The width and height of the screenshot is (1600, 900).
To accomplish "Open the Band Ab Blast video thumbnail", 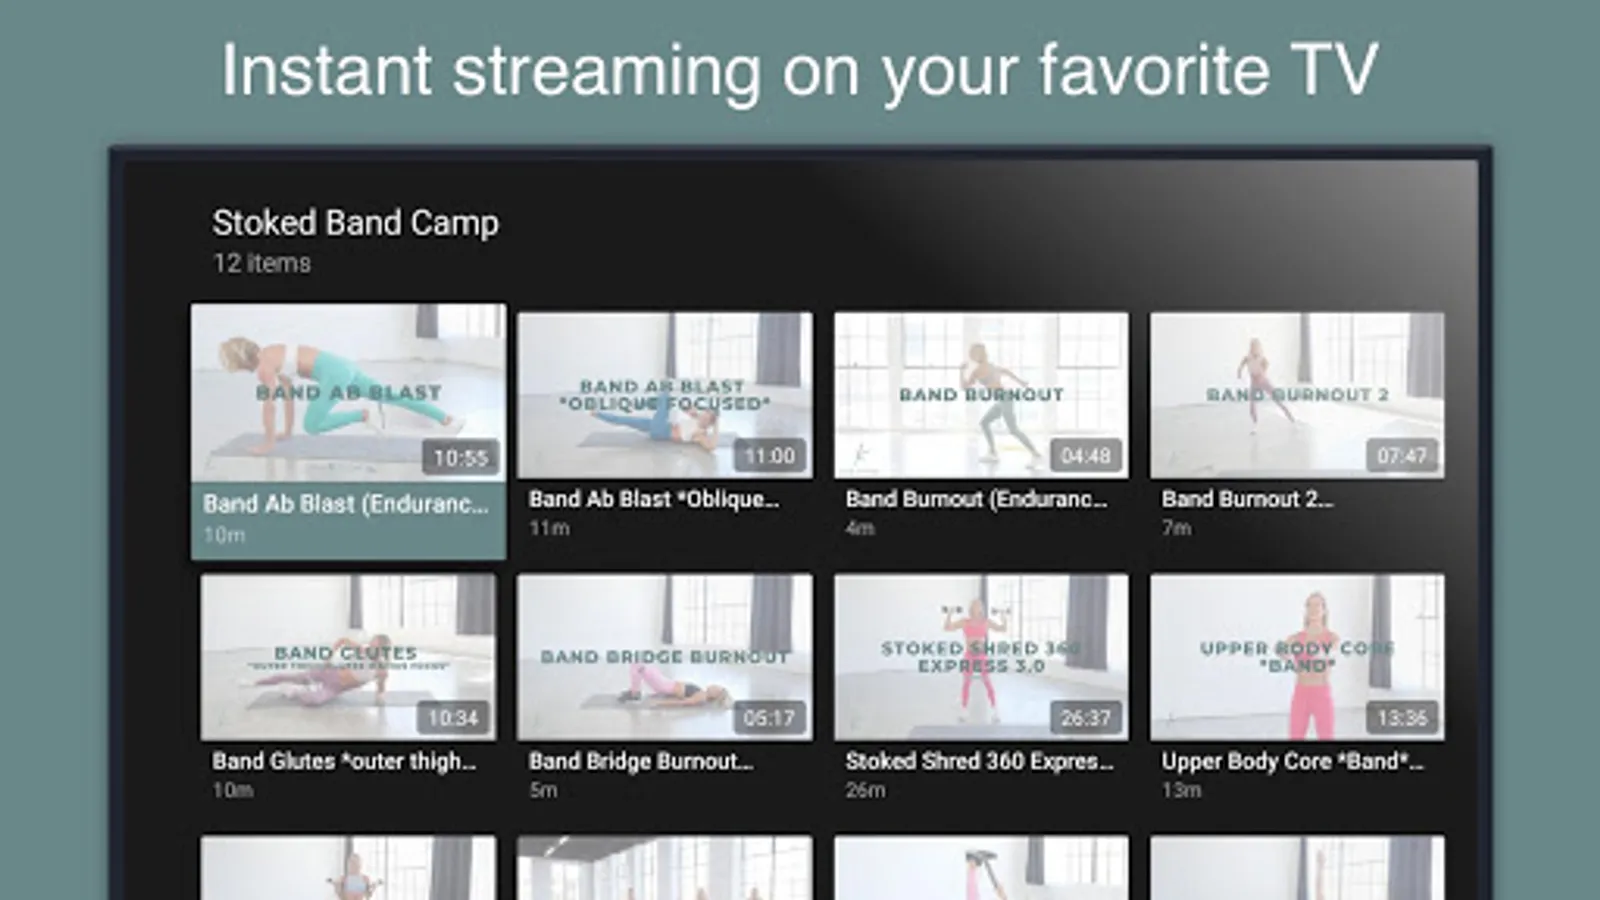I will [348, 393].
